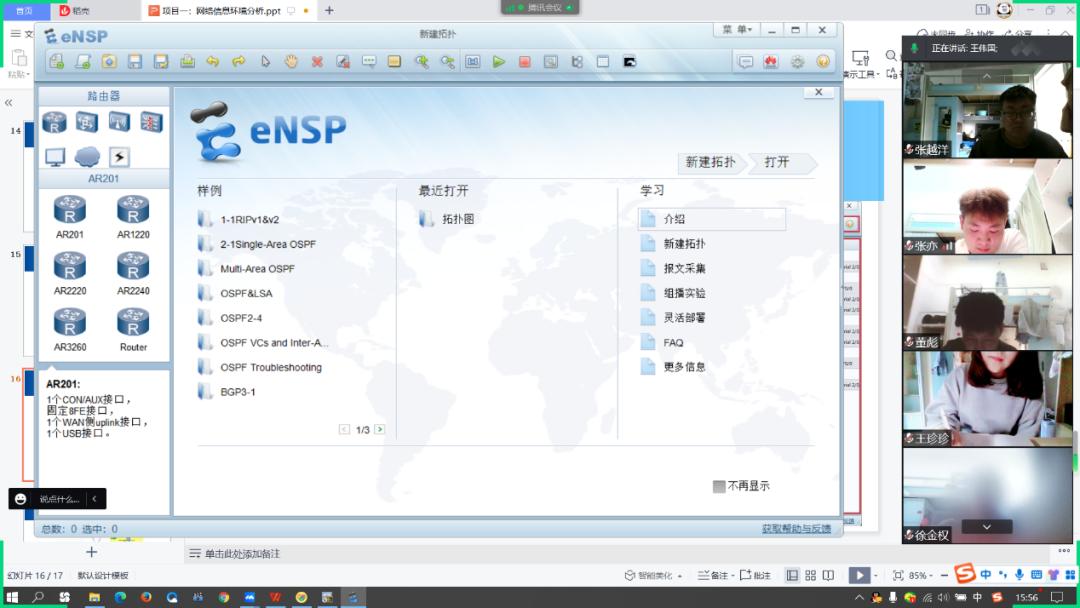Select the Firewall device category icon
The width and height of the screenshot is (1080, 608).
coord(152,123)
